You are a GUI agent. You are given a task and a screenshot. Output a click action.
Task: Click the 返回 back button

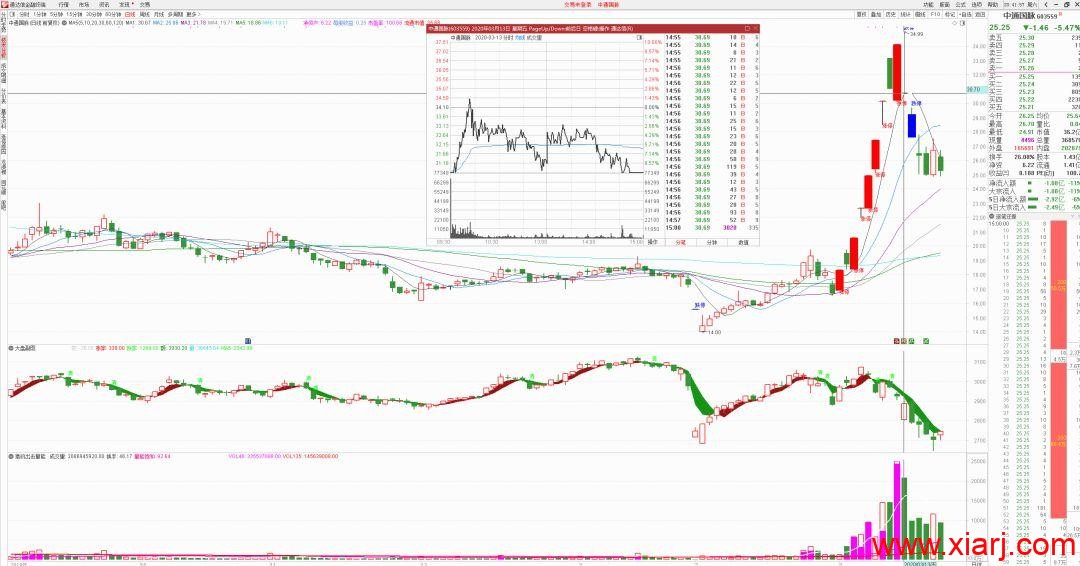[x=981, y=14]
